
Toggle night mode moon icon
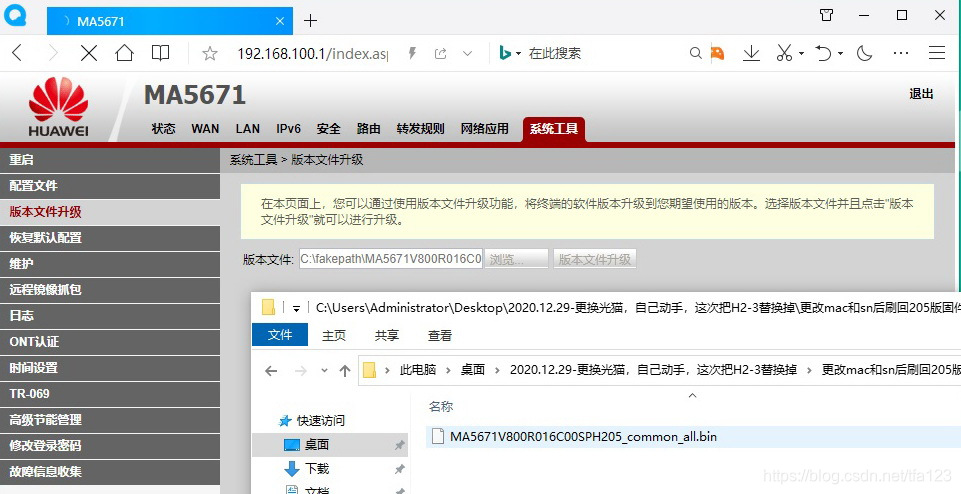click(x=865, y=53)
